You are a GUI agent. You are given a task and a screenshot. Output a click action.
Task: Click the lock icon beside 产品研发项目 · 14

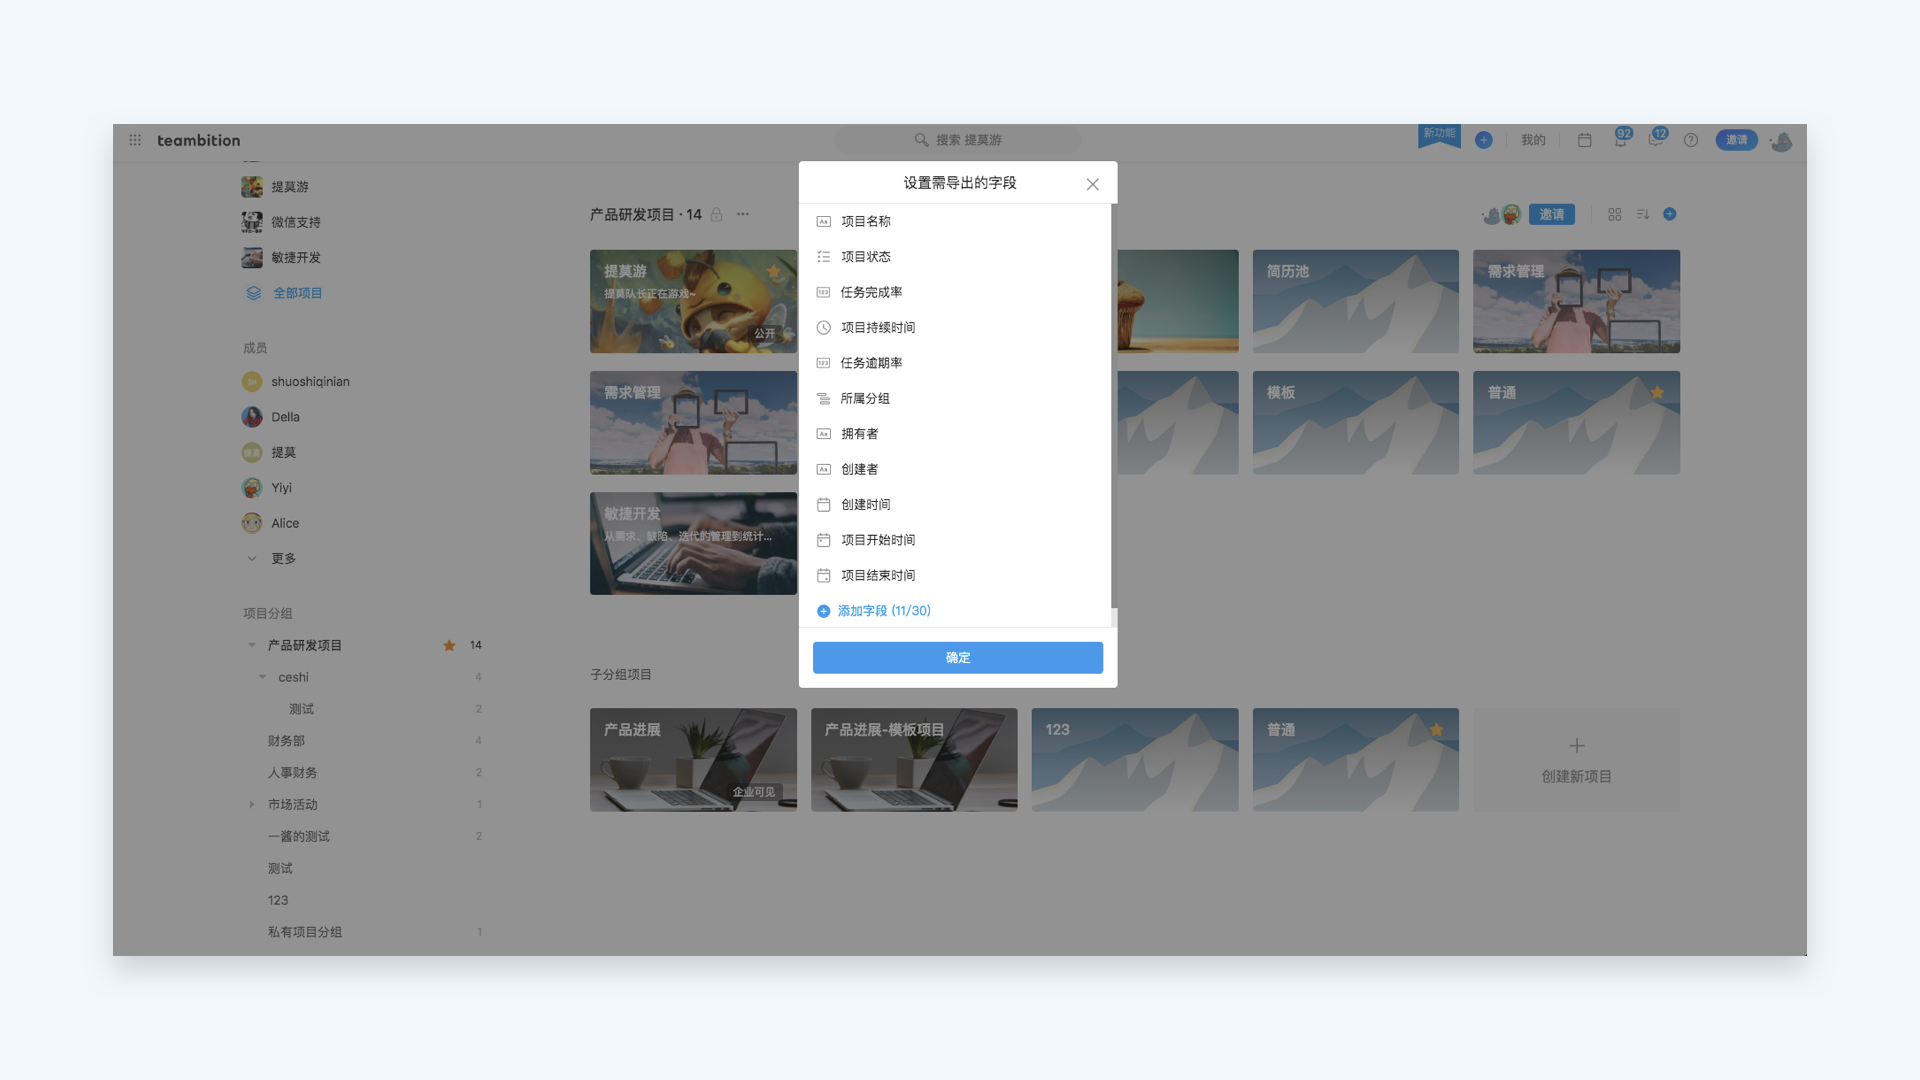716,214
